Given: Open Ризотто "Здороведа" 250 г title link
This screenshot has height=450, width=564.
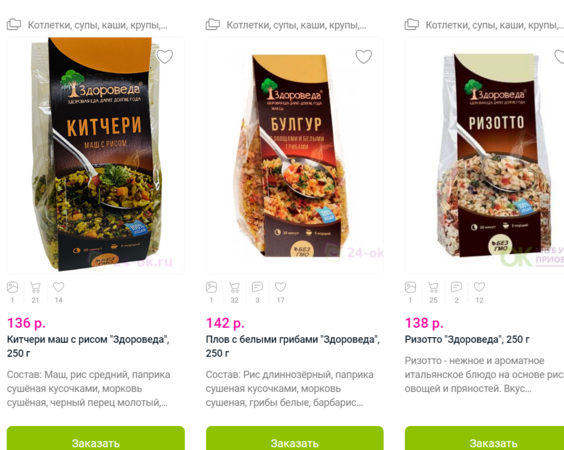Looking at the screenshot, I should pos(467,339).
